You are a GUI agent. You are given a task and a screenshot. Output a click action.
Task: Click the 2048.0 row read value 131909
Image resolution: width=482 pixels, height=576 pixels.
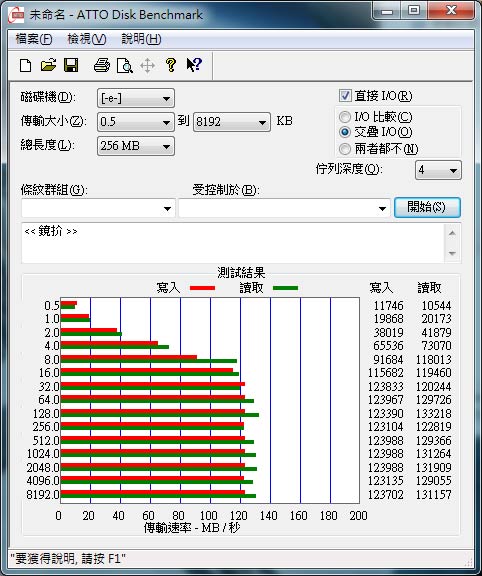tap(434, 468)
